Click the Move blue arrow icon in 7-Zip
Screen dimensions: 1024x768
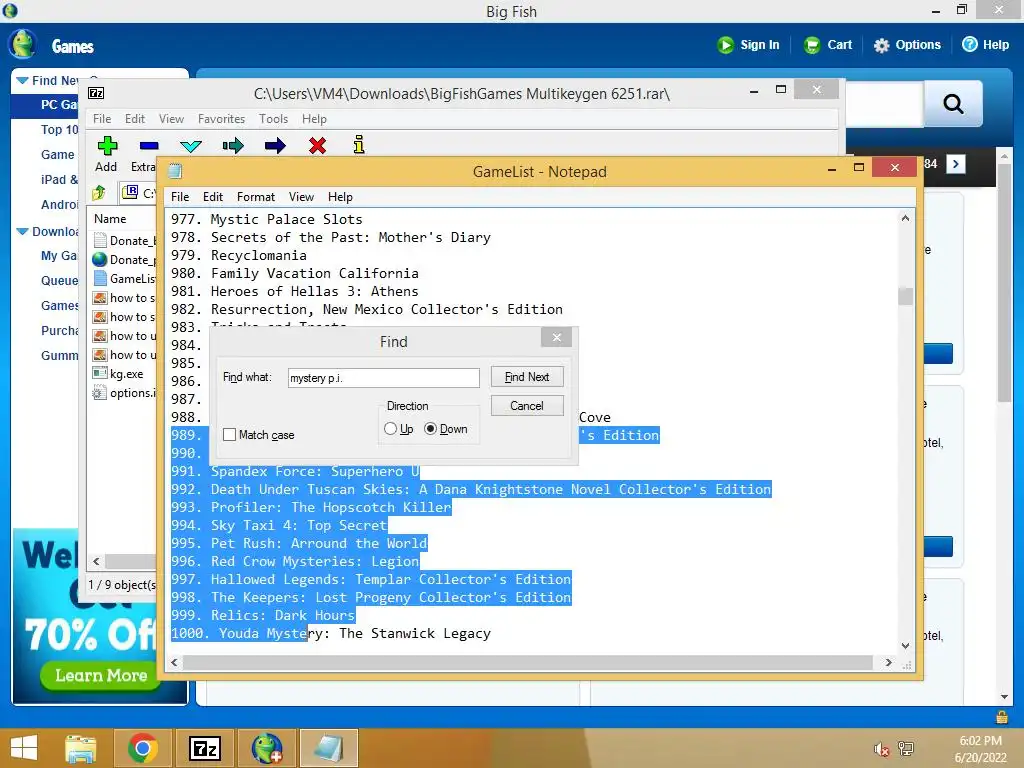tap(275, 145)
